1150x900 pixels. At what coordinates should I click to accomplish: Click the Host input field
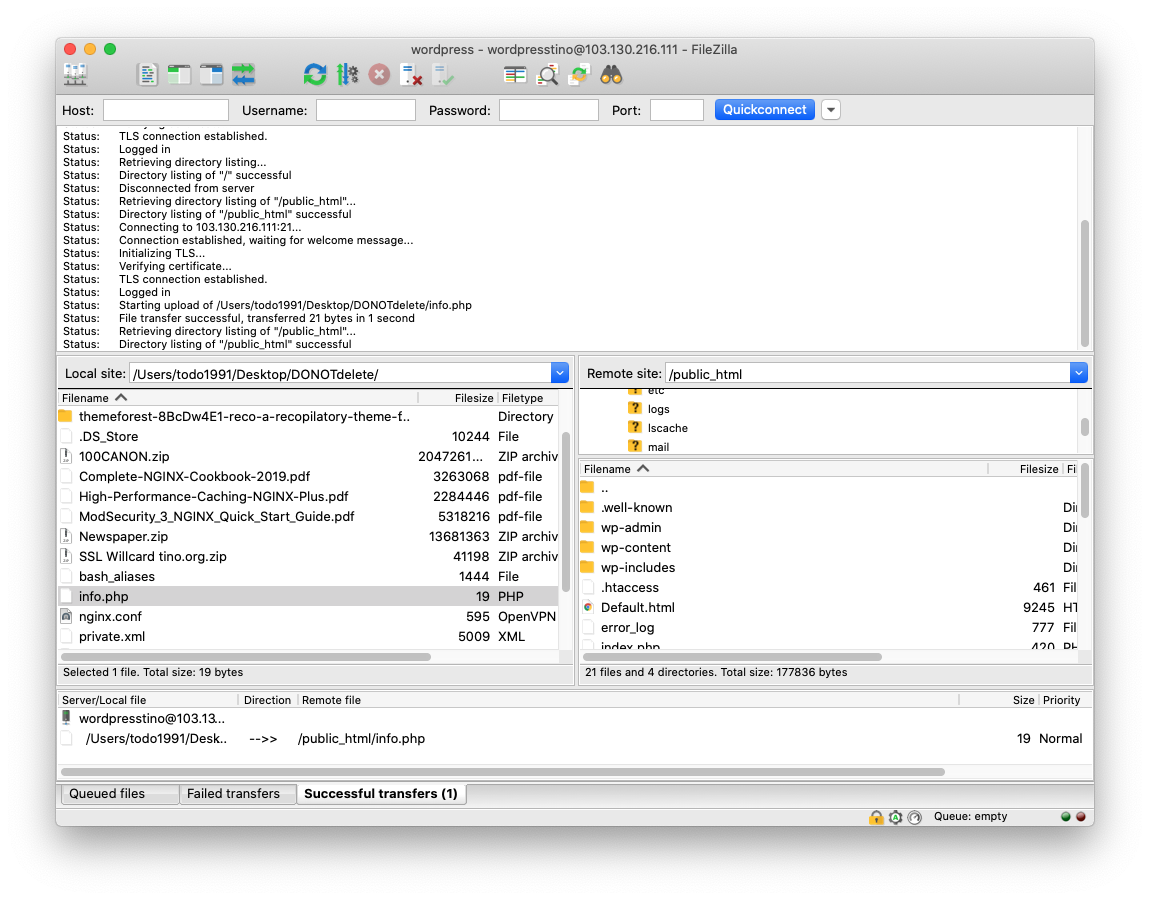pos(166,110)
